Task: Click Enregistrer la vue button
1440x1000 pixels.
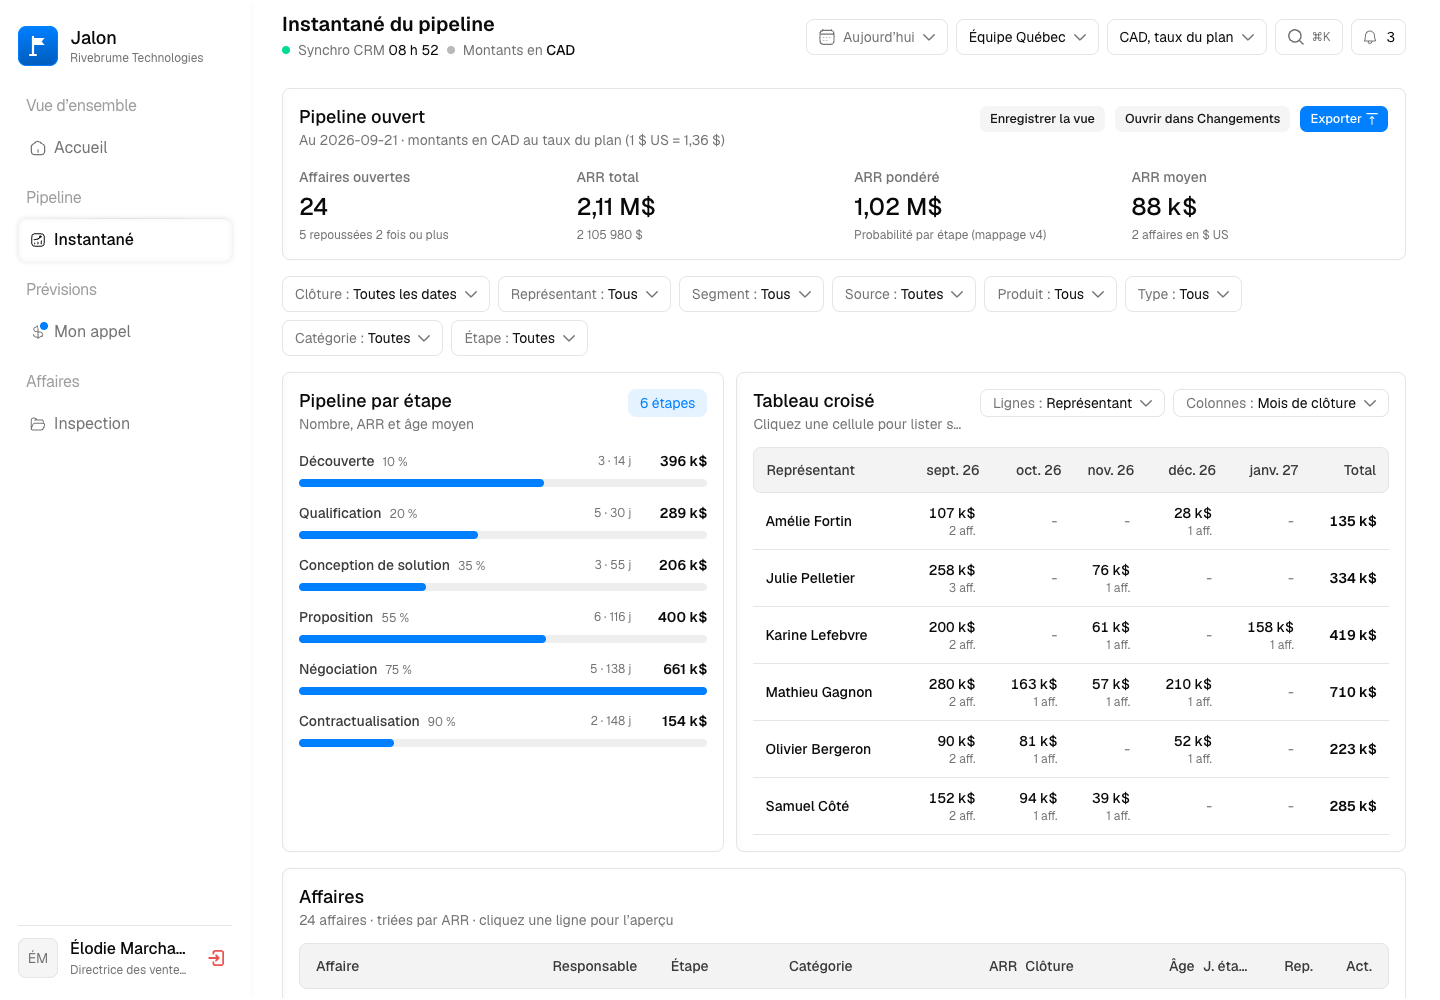Action: (1042, 119)
